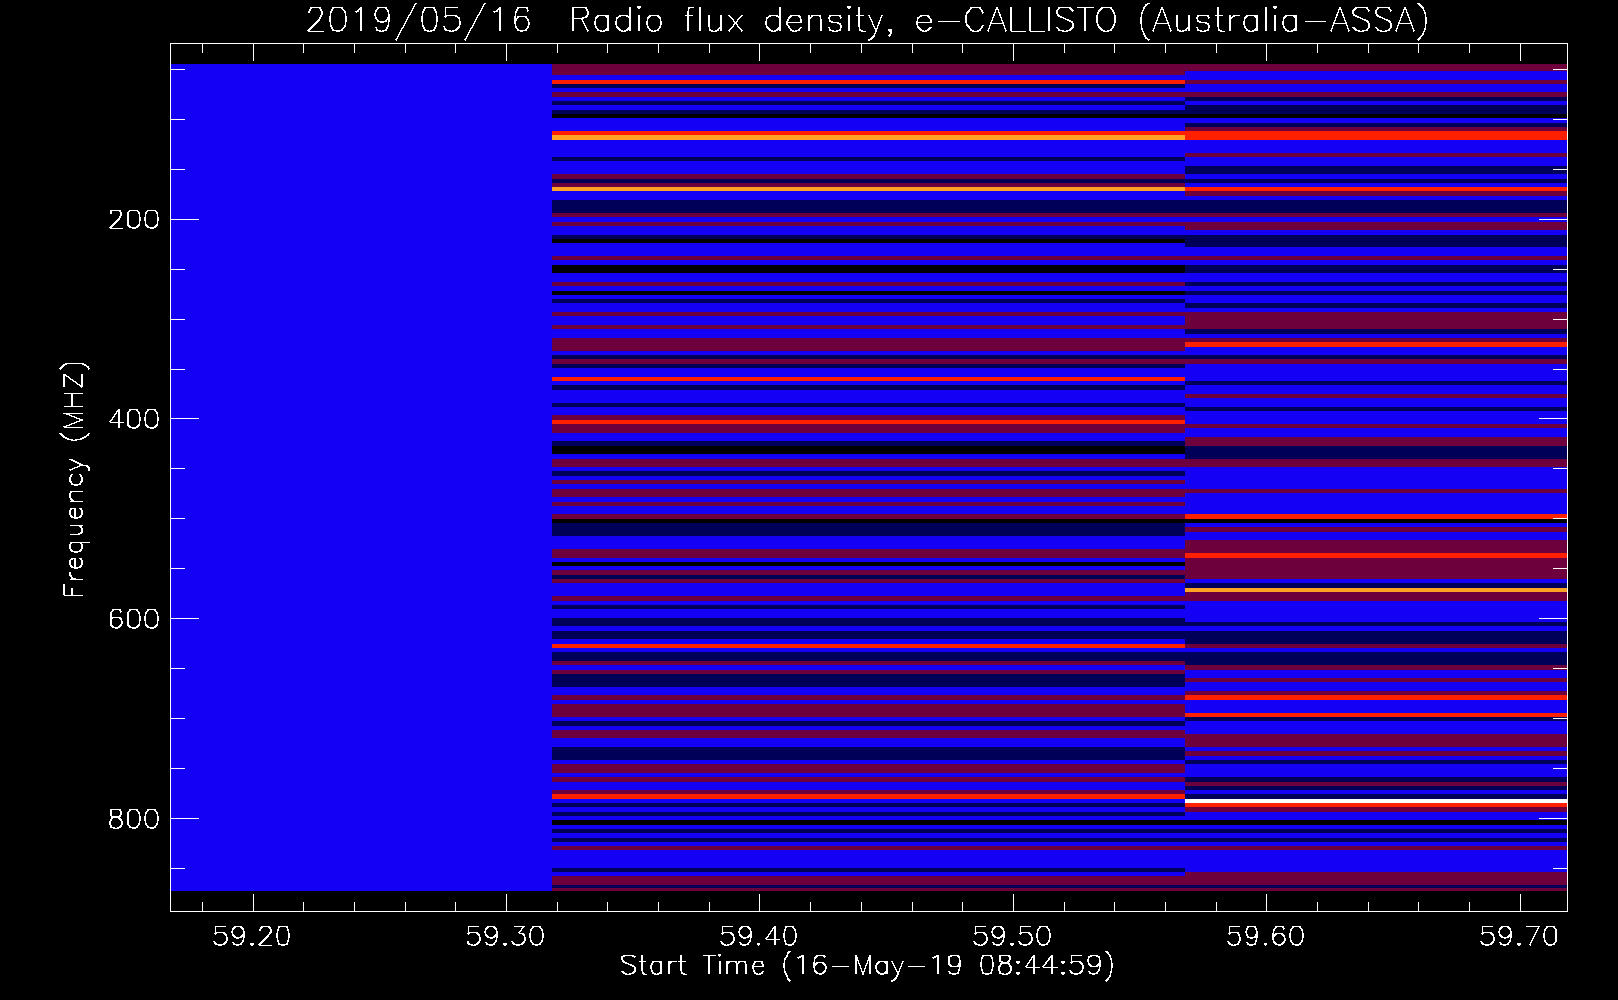Click the 600 frequency tick label
This screenshot has width=1618, height=1000.
[133, 619]
